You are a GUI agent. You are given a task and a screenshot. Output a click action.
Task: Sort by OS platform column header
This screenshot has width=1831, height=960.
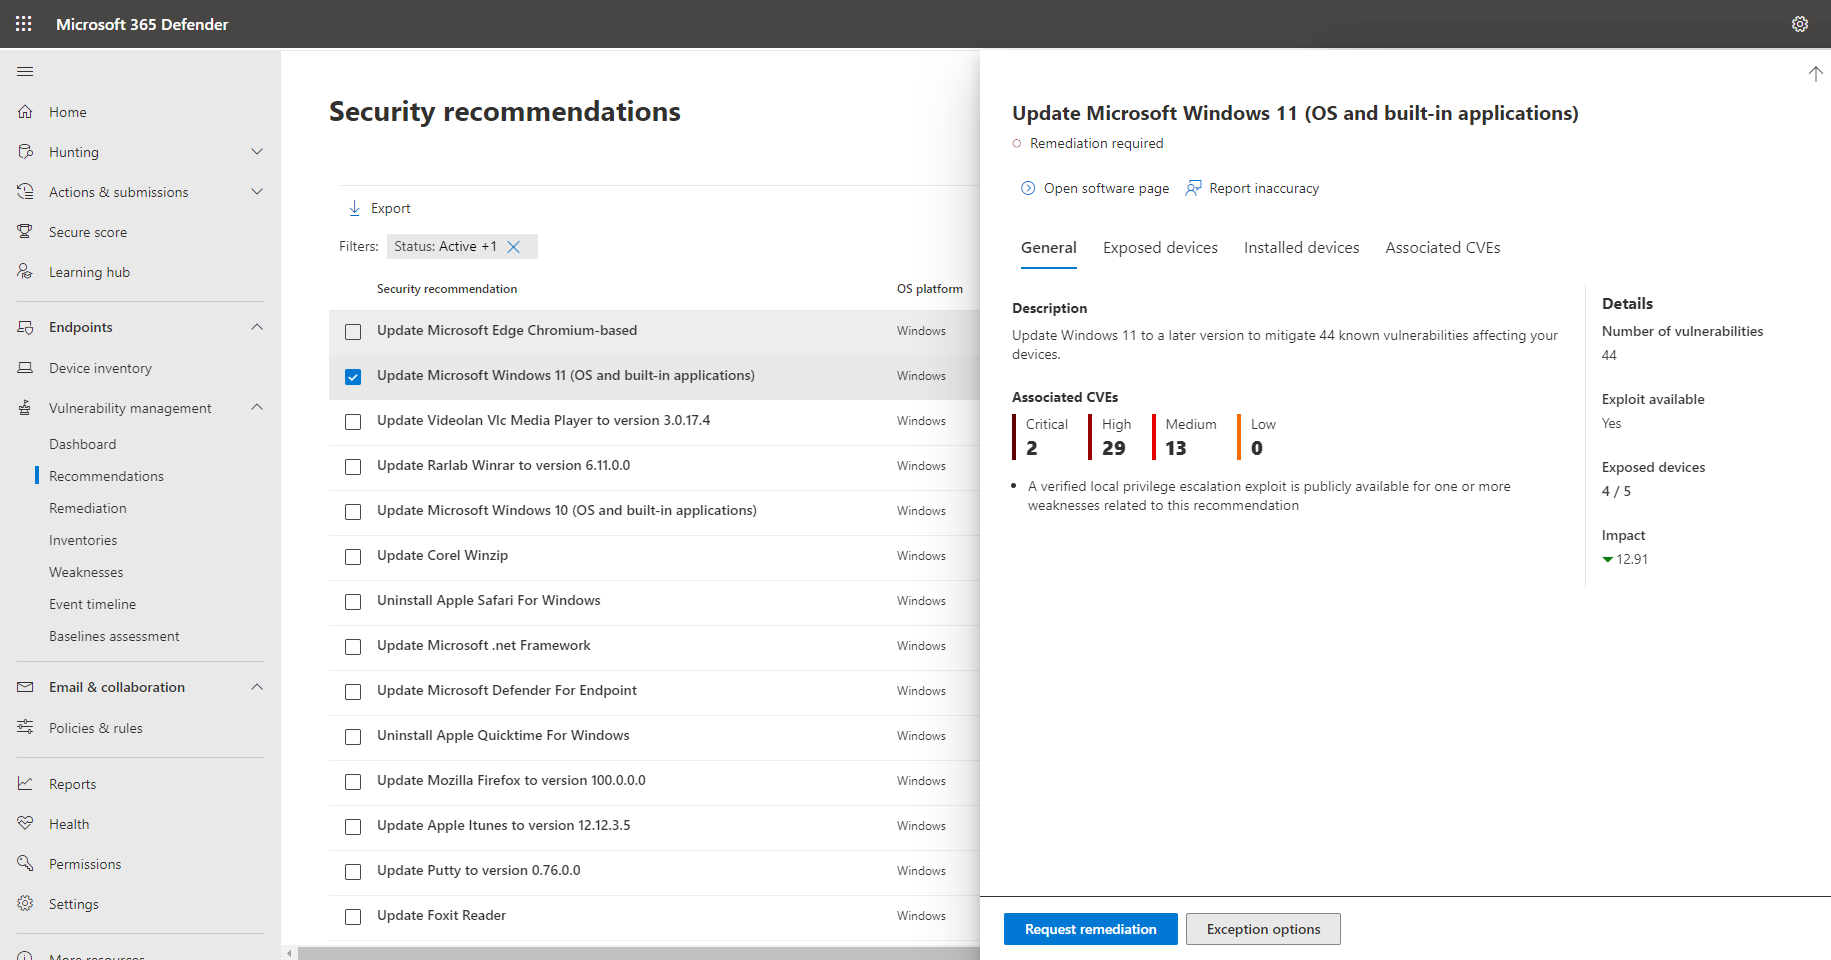point(930,289)
